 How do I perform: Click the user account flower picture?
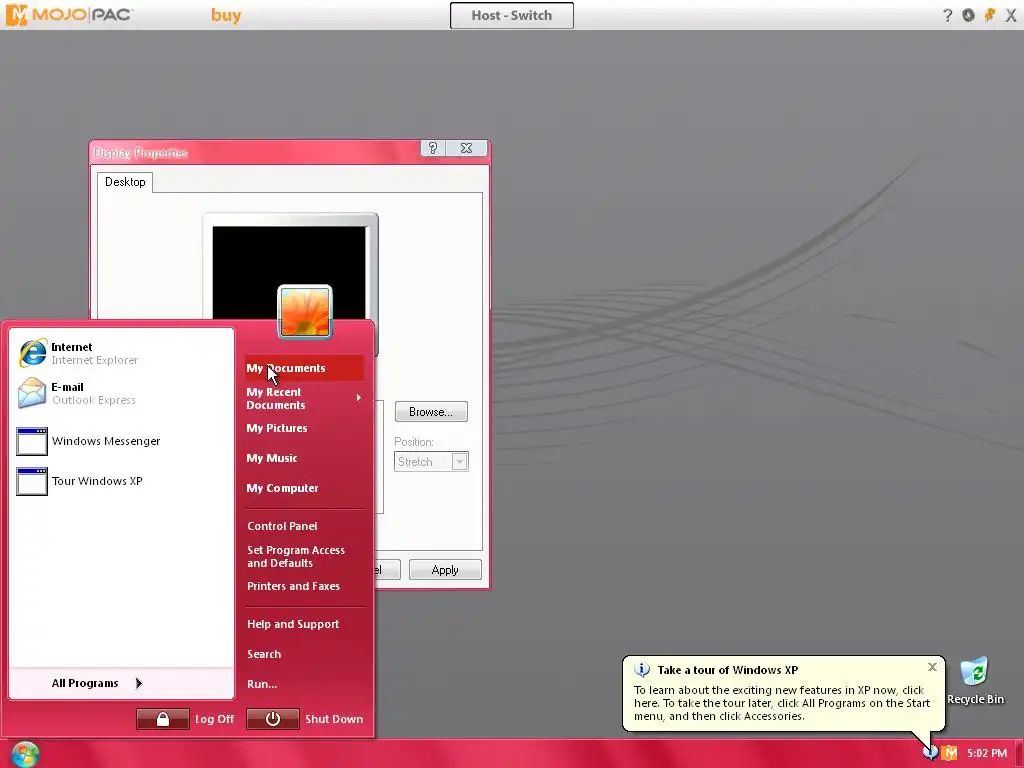[x=305, y=312]
